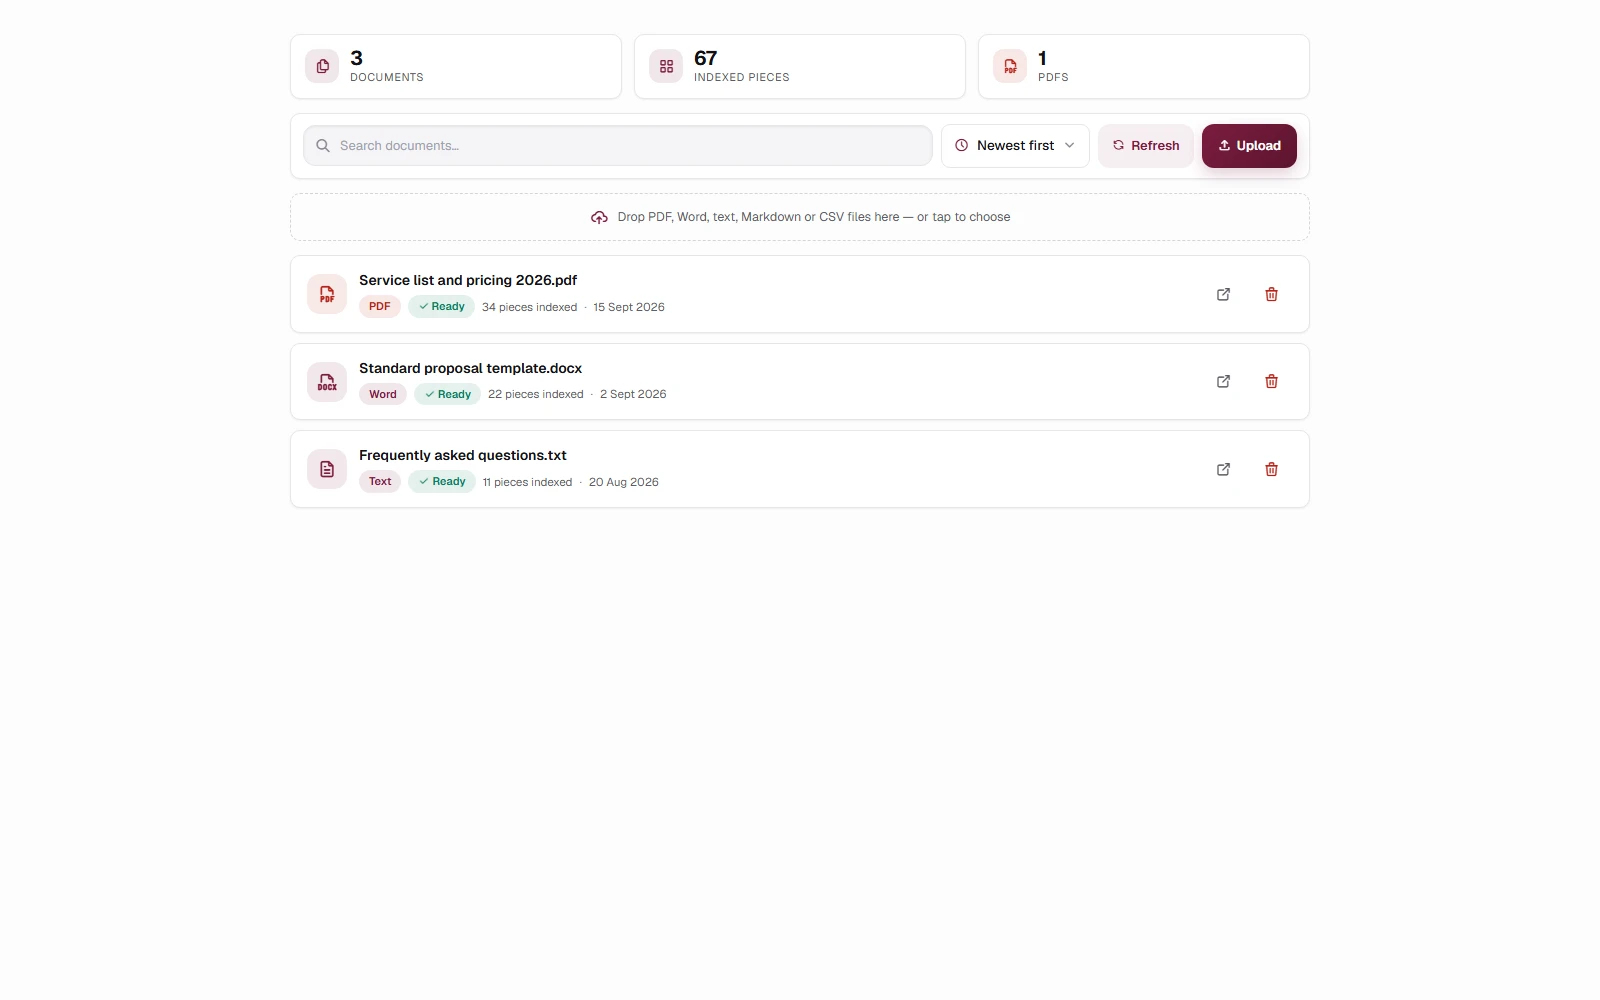Click the Documents count stat icon
The width and height of the screenshot is (1600, 1000).
point(322,66)
